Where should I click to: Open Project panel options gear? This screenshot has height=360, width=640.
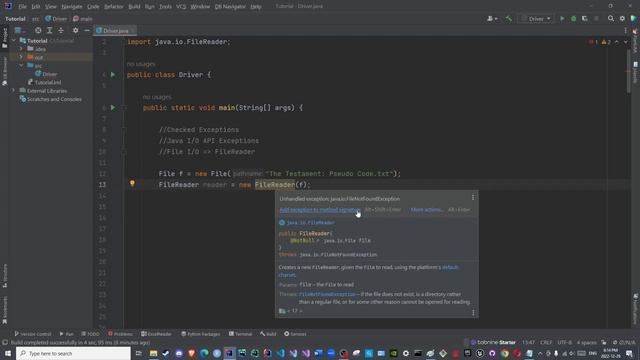(75, 31)
